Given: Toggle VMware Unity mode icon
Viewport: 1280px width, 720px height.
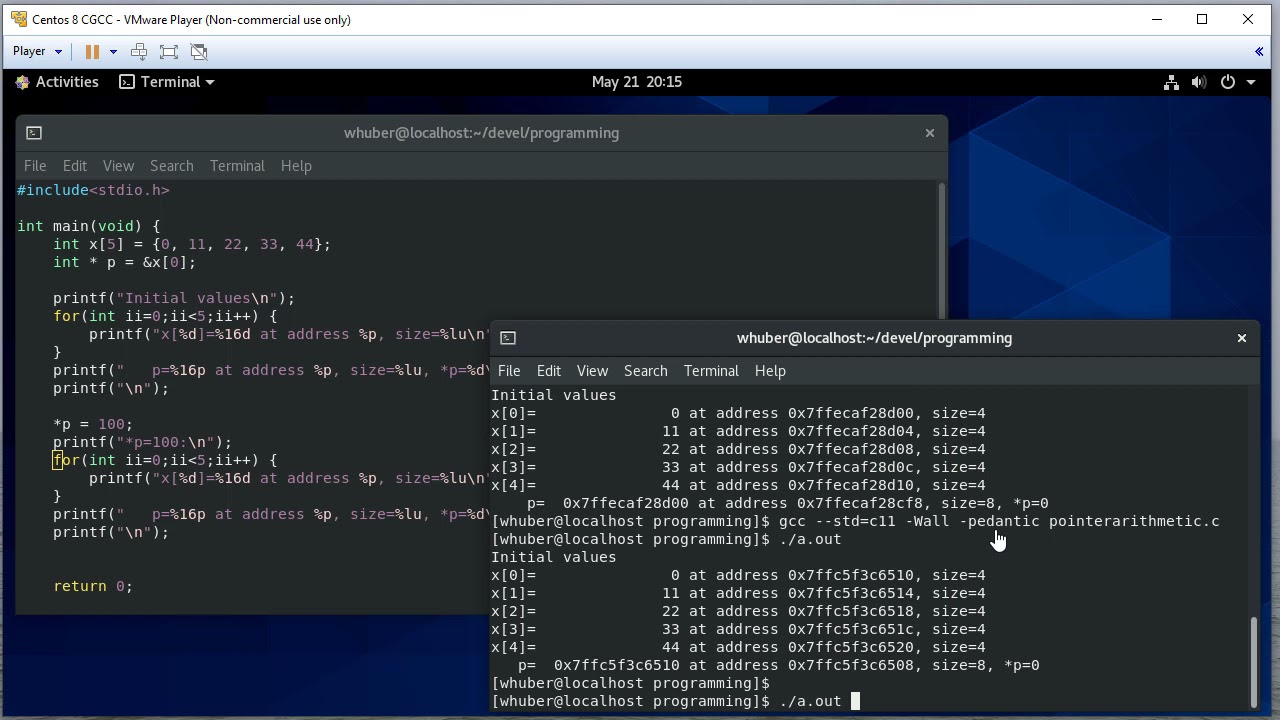Looking at the screenshot, I should pos(199,51).
